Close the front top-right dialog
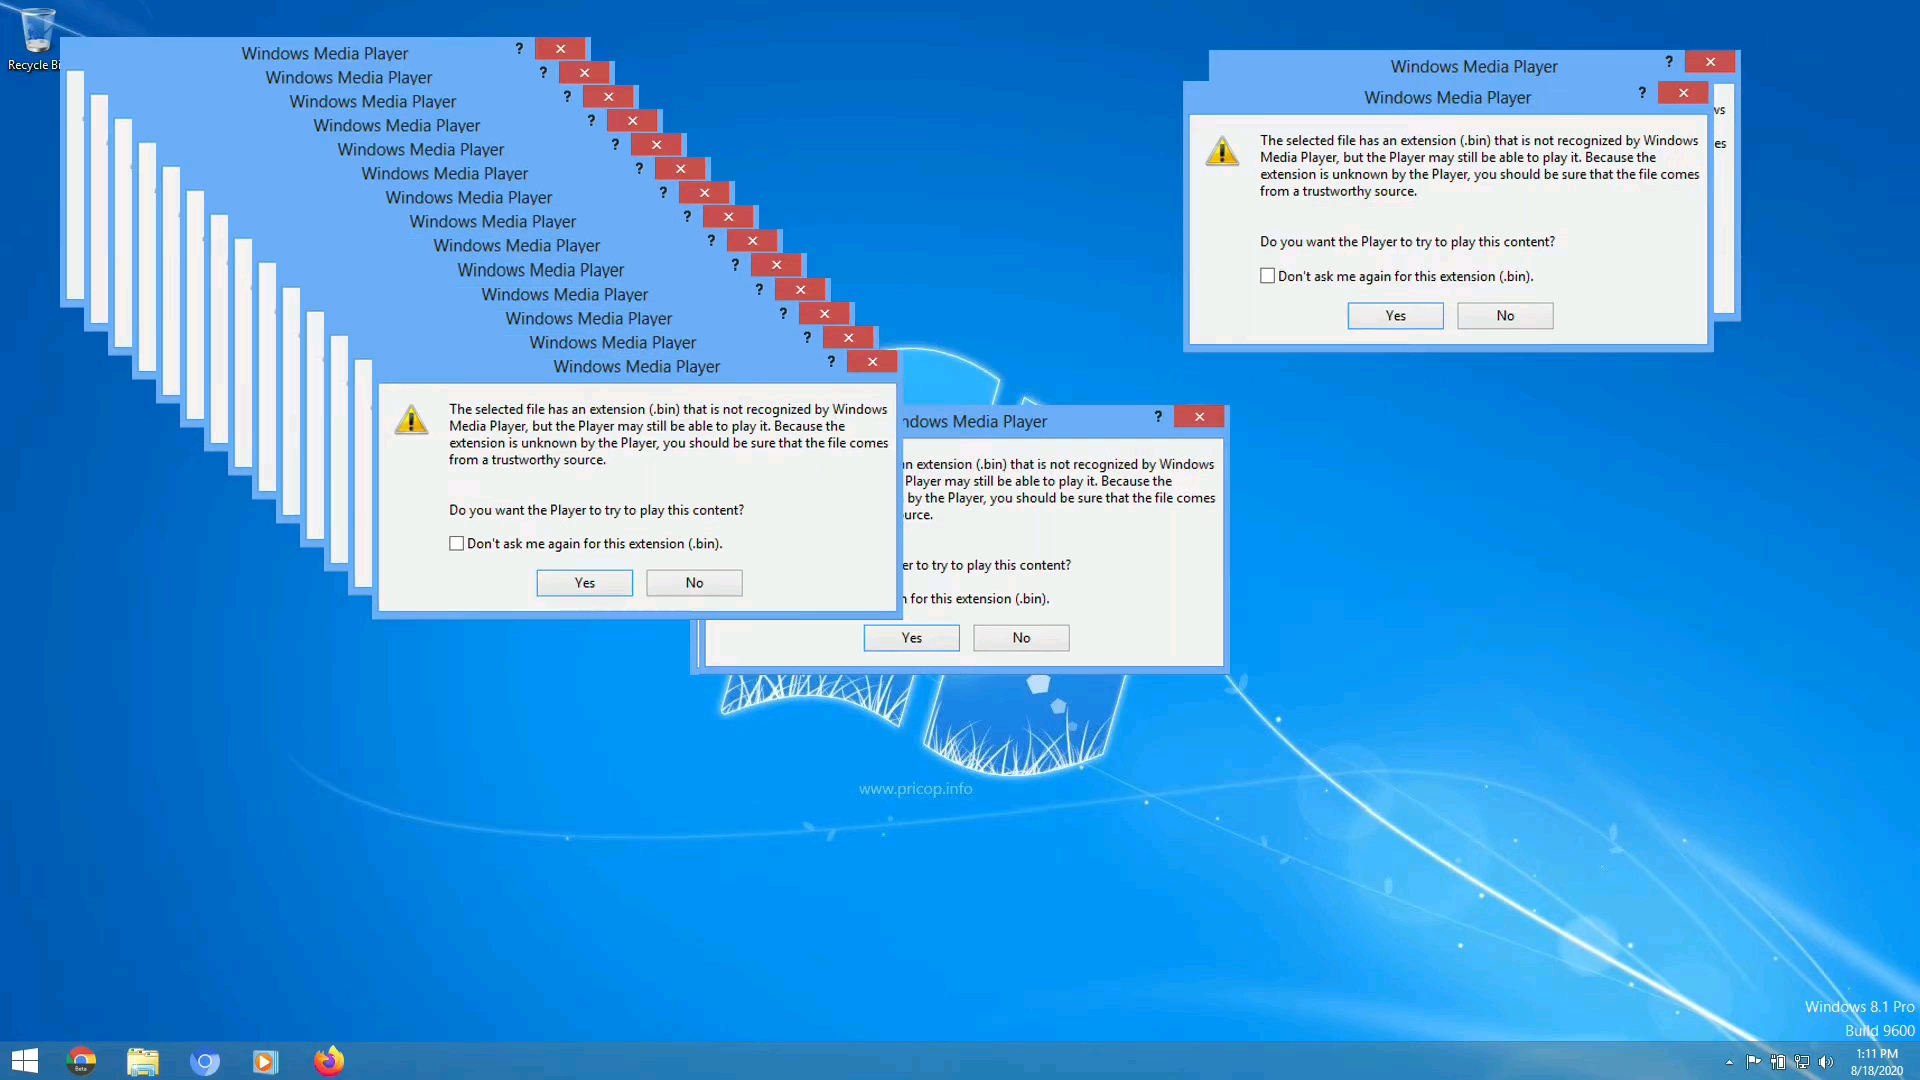The image size is (1920, 1080). coord(1683,93)
